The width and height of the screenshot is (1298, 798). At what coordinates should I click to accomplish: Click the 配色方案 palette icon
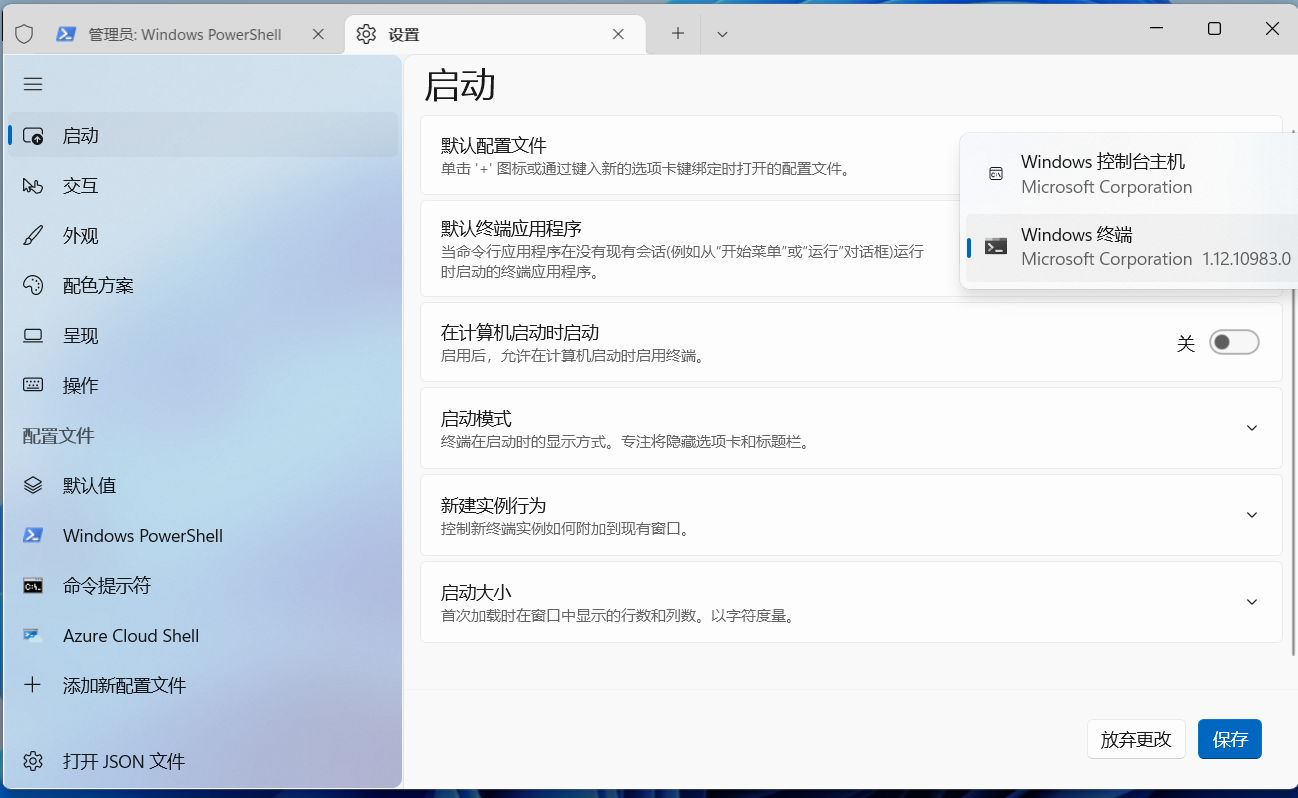33,286
